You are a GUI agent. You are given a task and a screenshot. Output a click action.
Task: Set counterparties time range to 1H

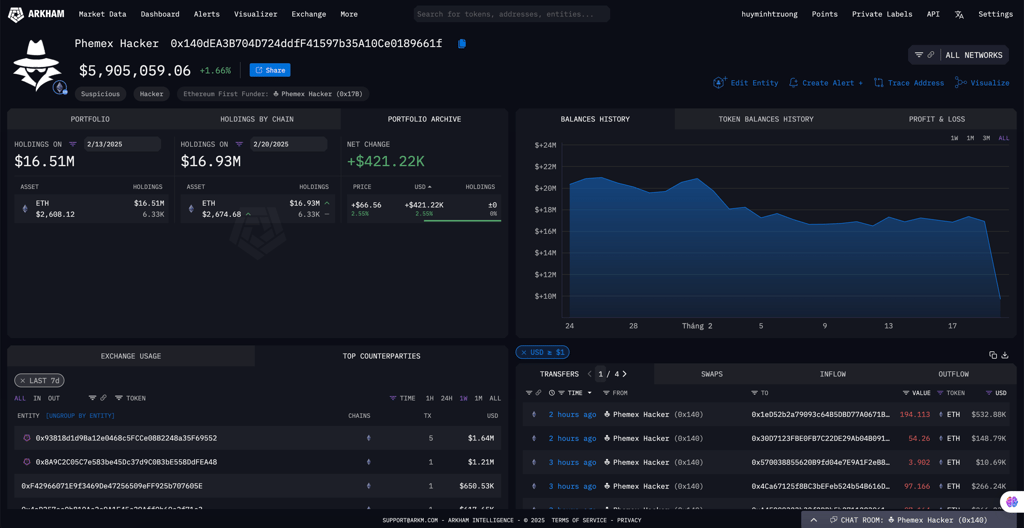[x=430, y=398]
